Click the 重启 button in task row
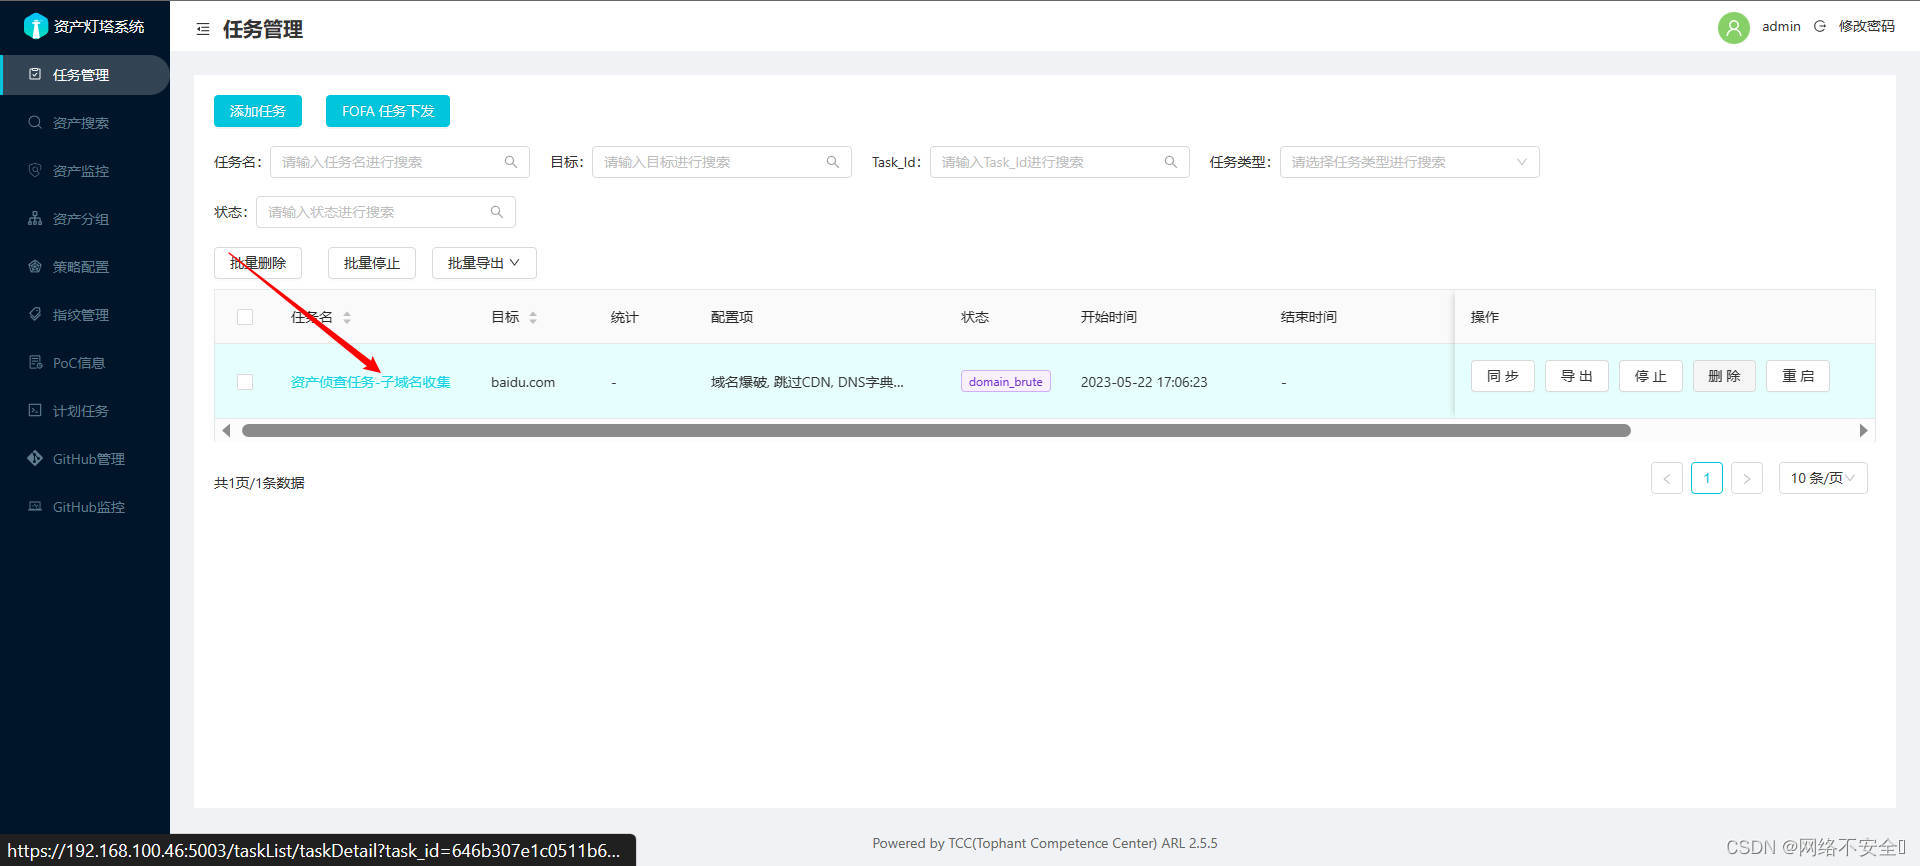Viewport: 1920px width, 866px height. click(1798, 376)
